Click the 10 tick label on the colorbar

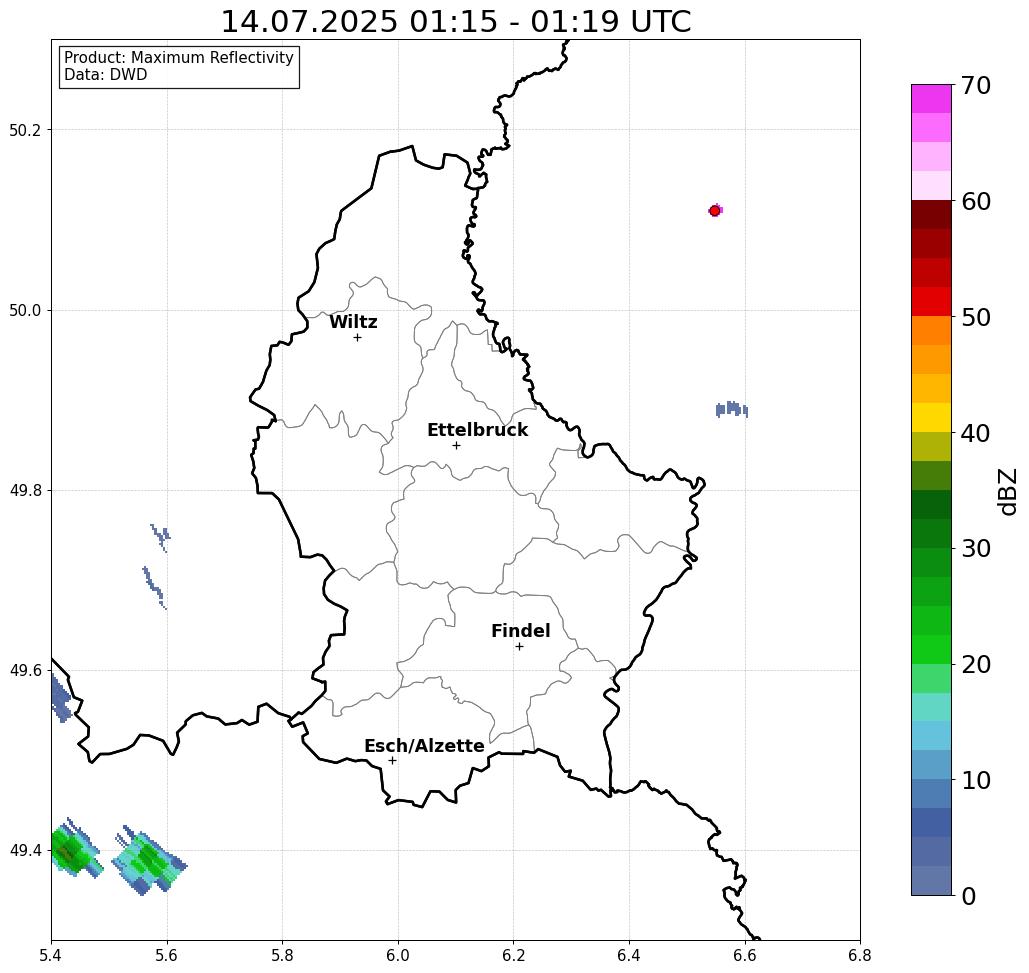976,780
